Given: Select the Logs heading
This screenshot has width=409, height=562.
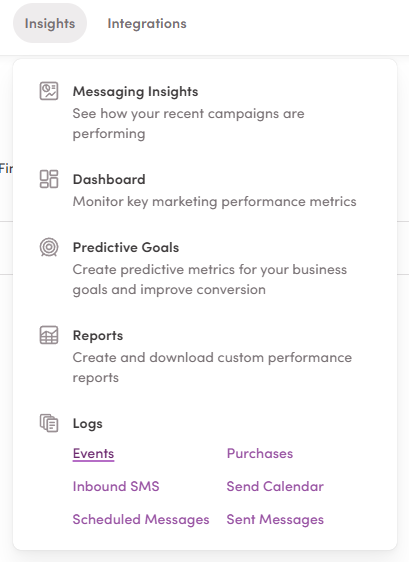Looking at the screenshot, I should (87, 424).
